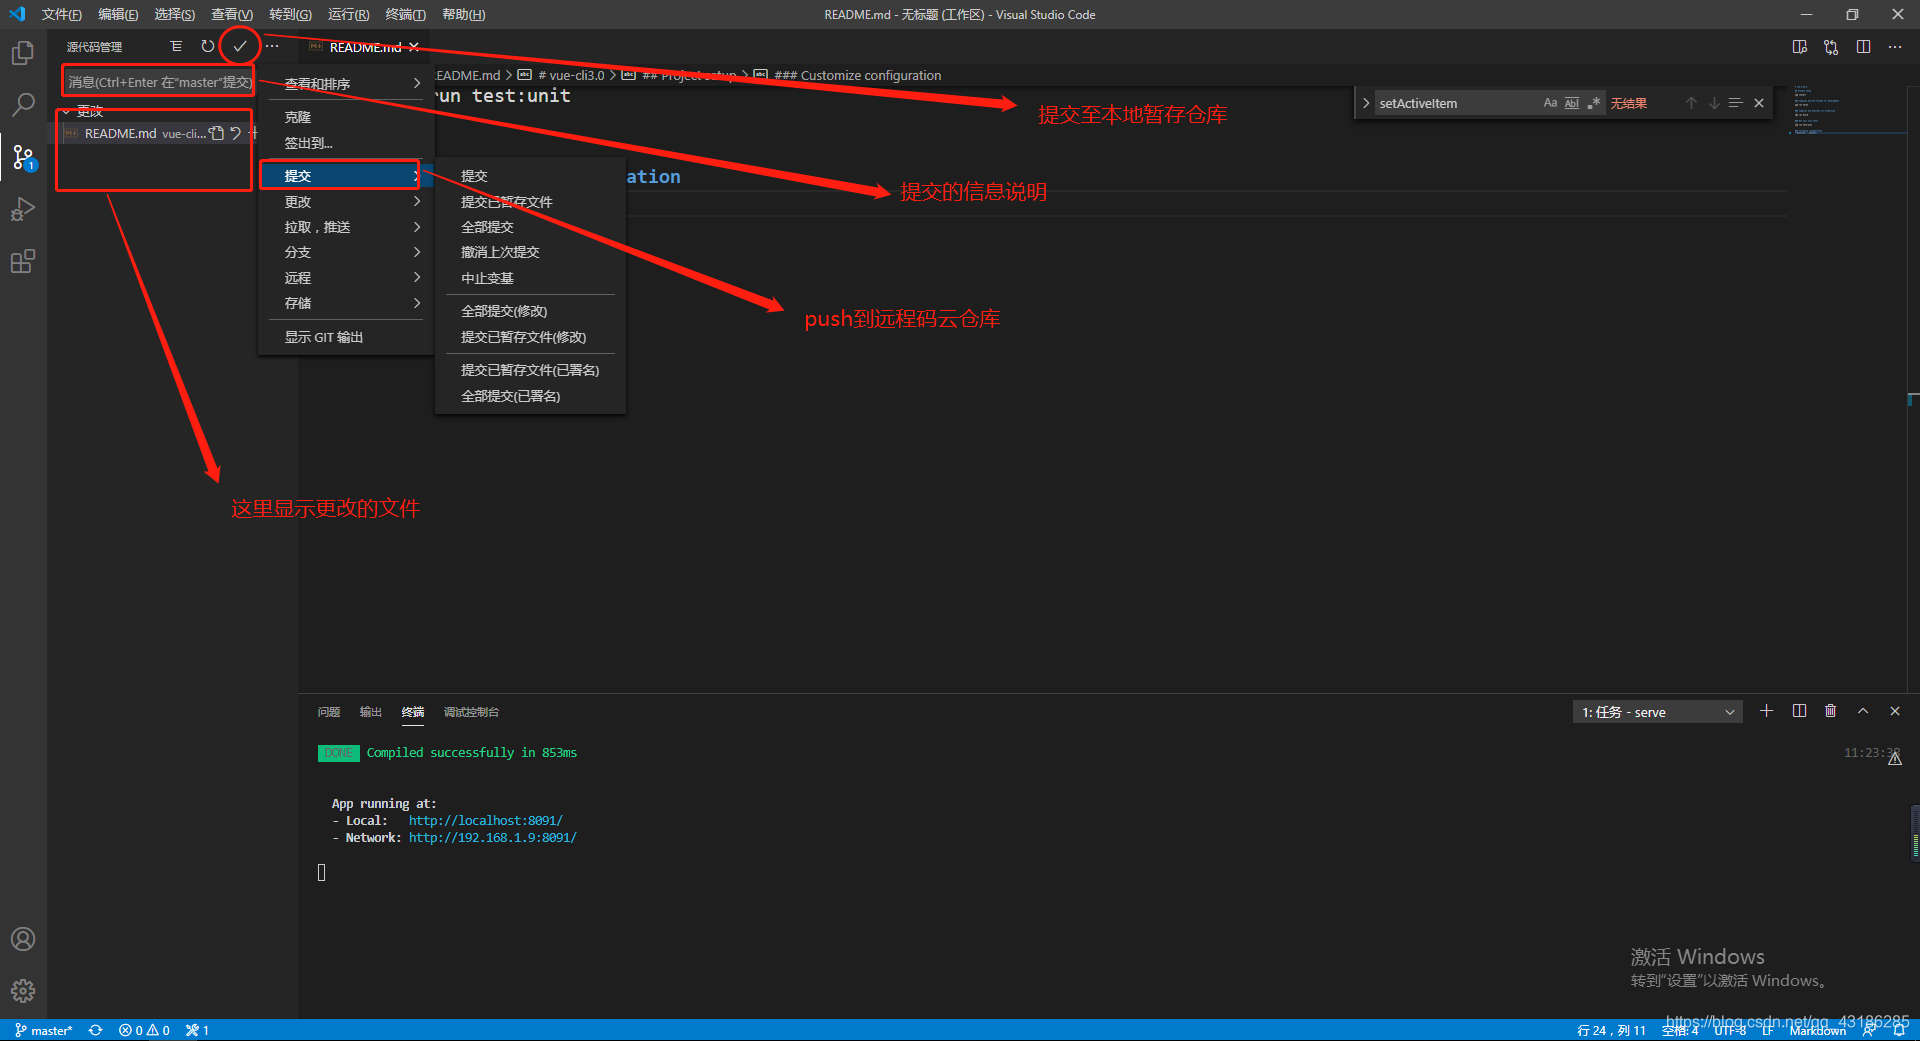Choose 全部提交(修改) in submenu
Screen dimensions: 1920x1041
tap(530, 311)
